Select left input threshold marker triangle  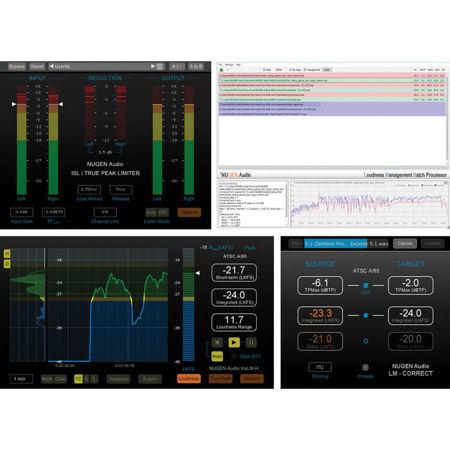14,104
